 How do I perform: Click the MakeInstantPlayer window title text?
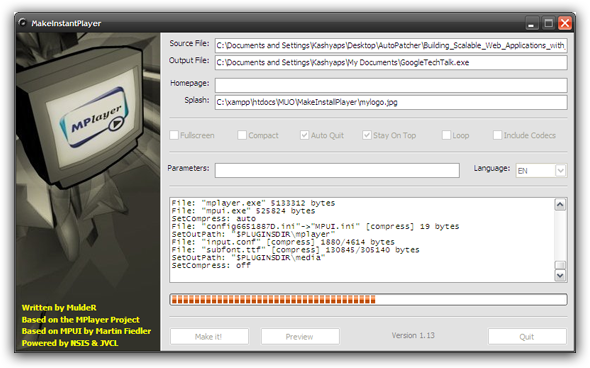tap(66, 23)
